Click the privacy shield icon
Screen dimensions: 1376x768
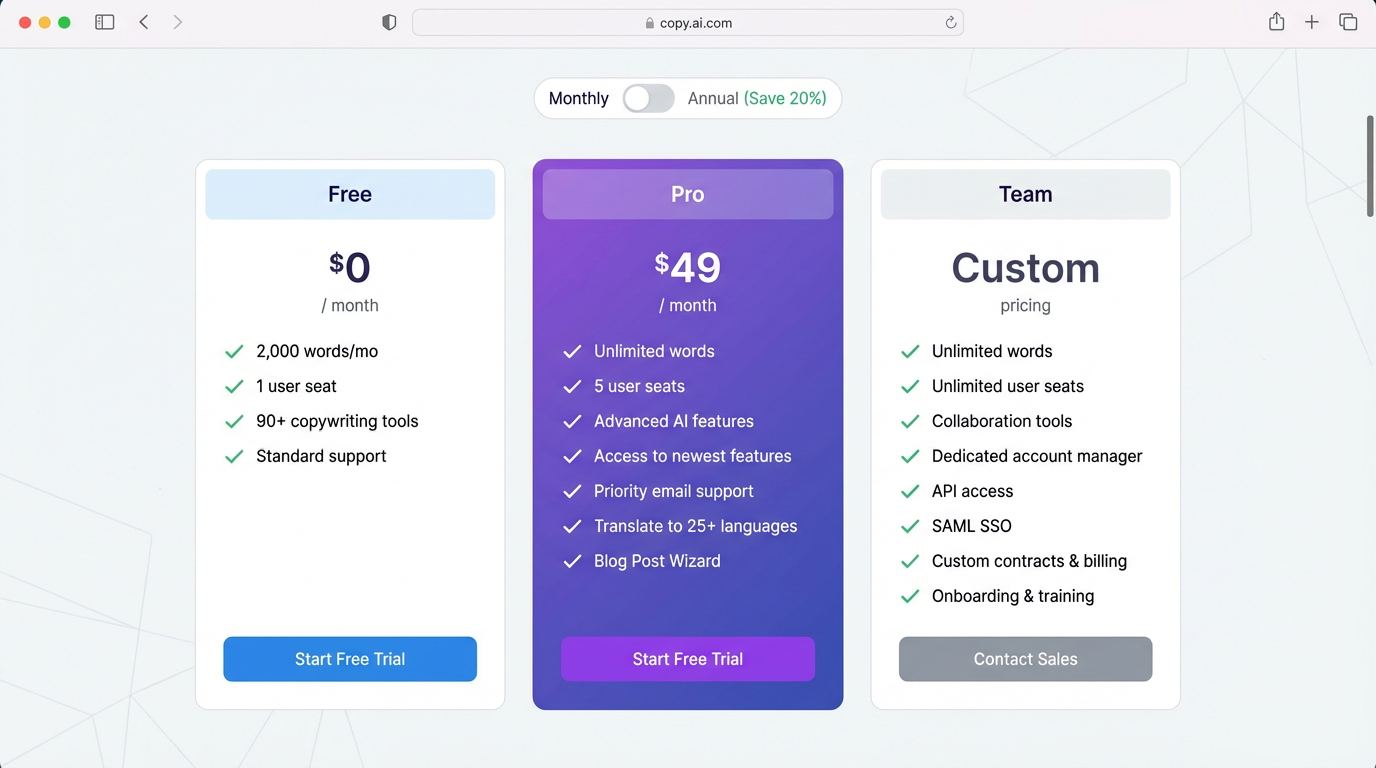[389, 21]
